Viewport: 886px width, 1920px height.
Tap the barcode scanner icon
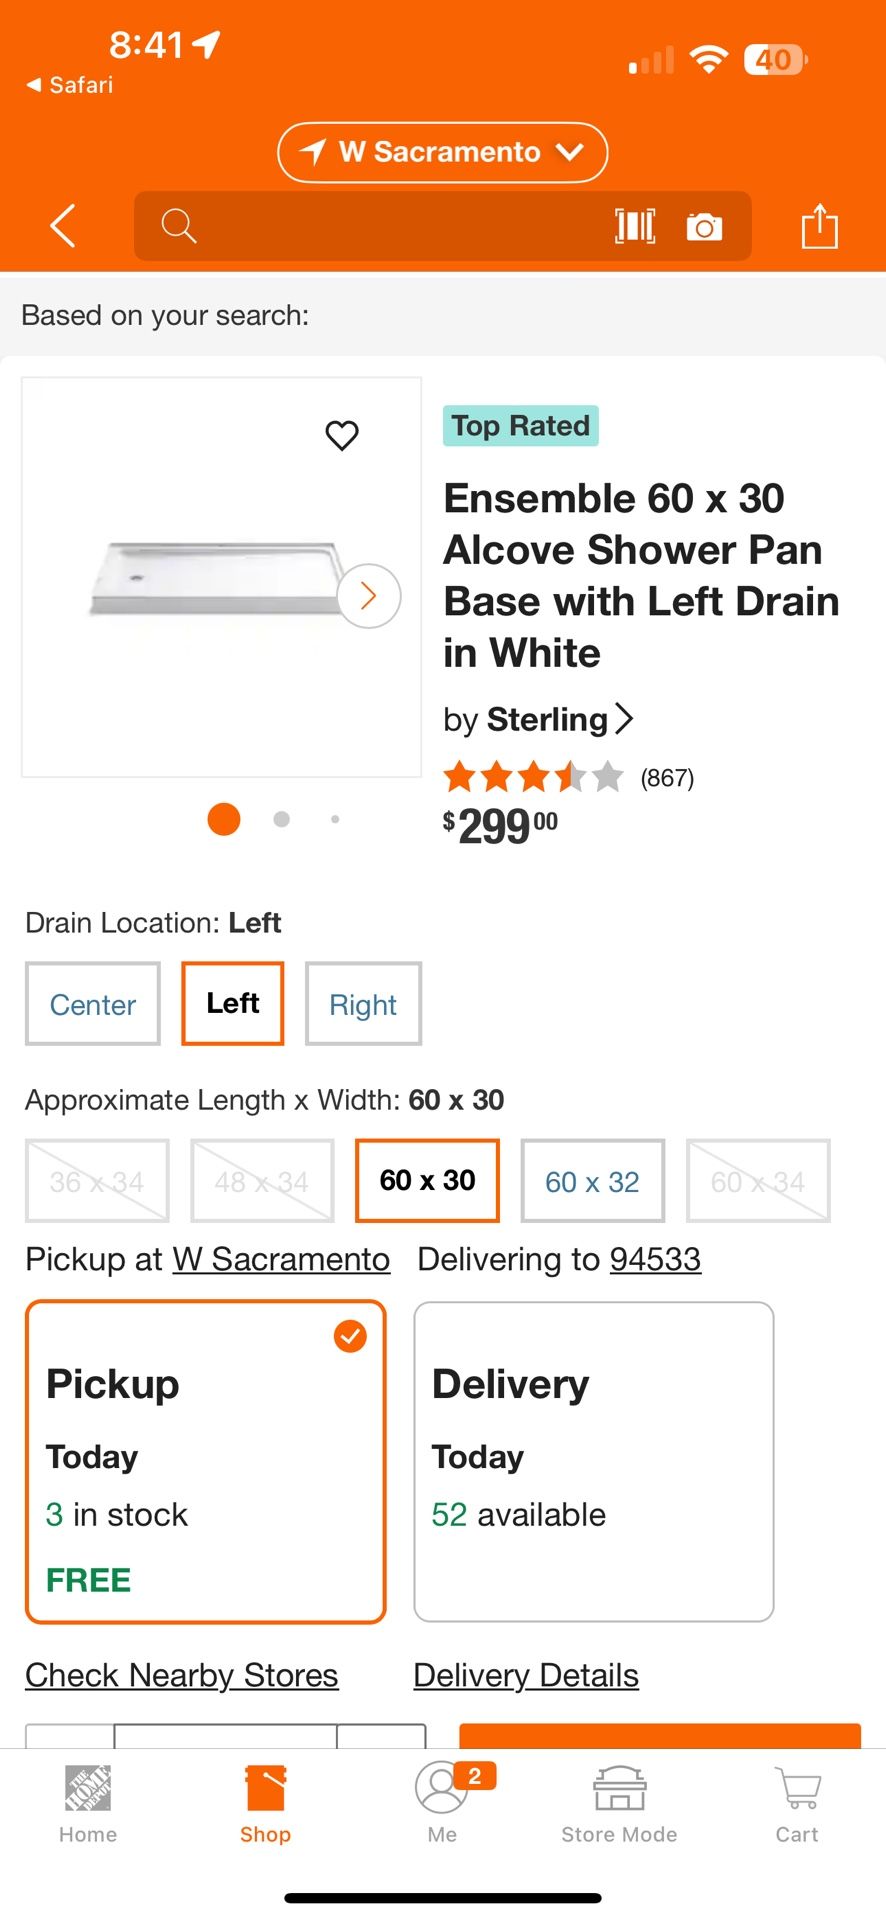tap(635, 226)
